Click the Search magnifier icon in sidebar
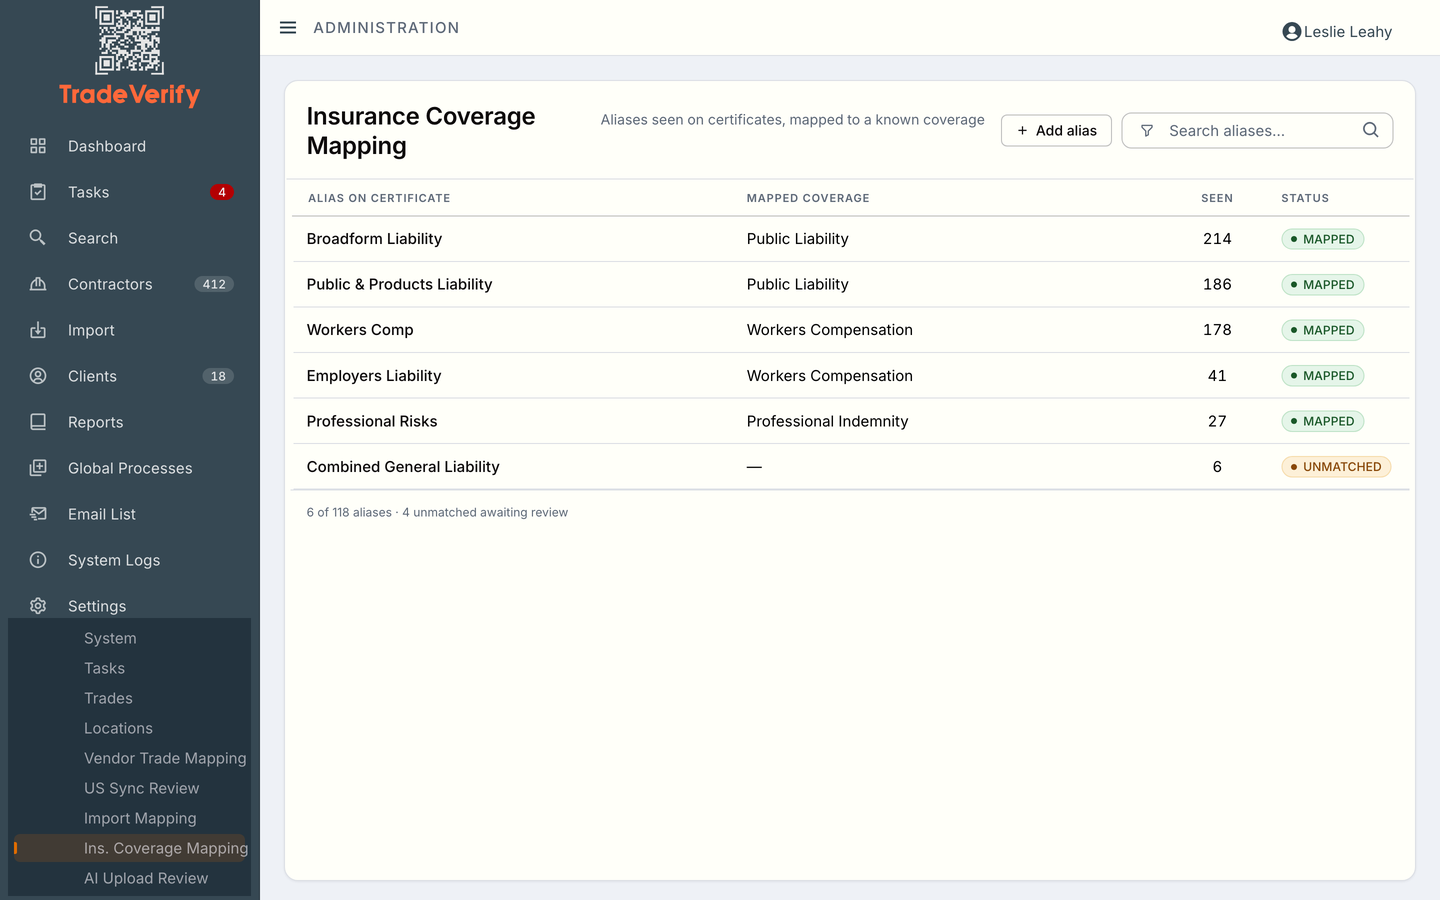This screenshot has width=1440, height=900. point(38,238)
